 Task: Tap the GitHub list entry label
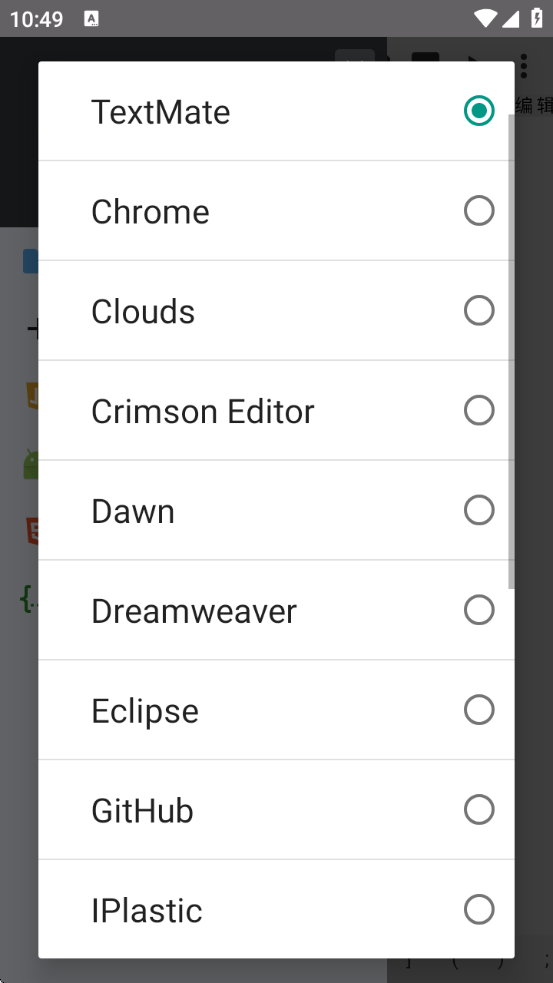142,811
